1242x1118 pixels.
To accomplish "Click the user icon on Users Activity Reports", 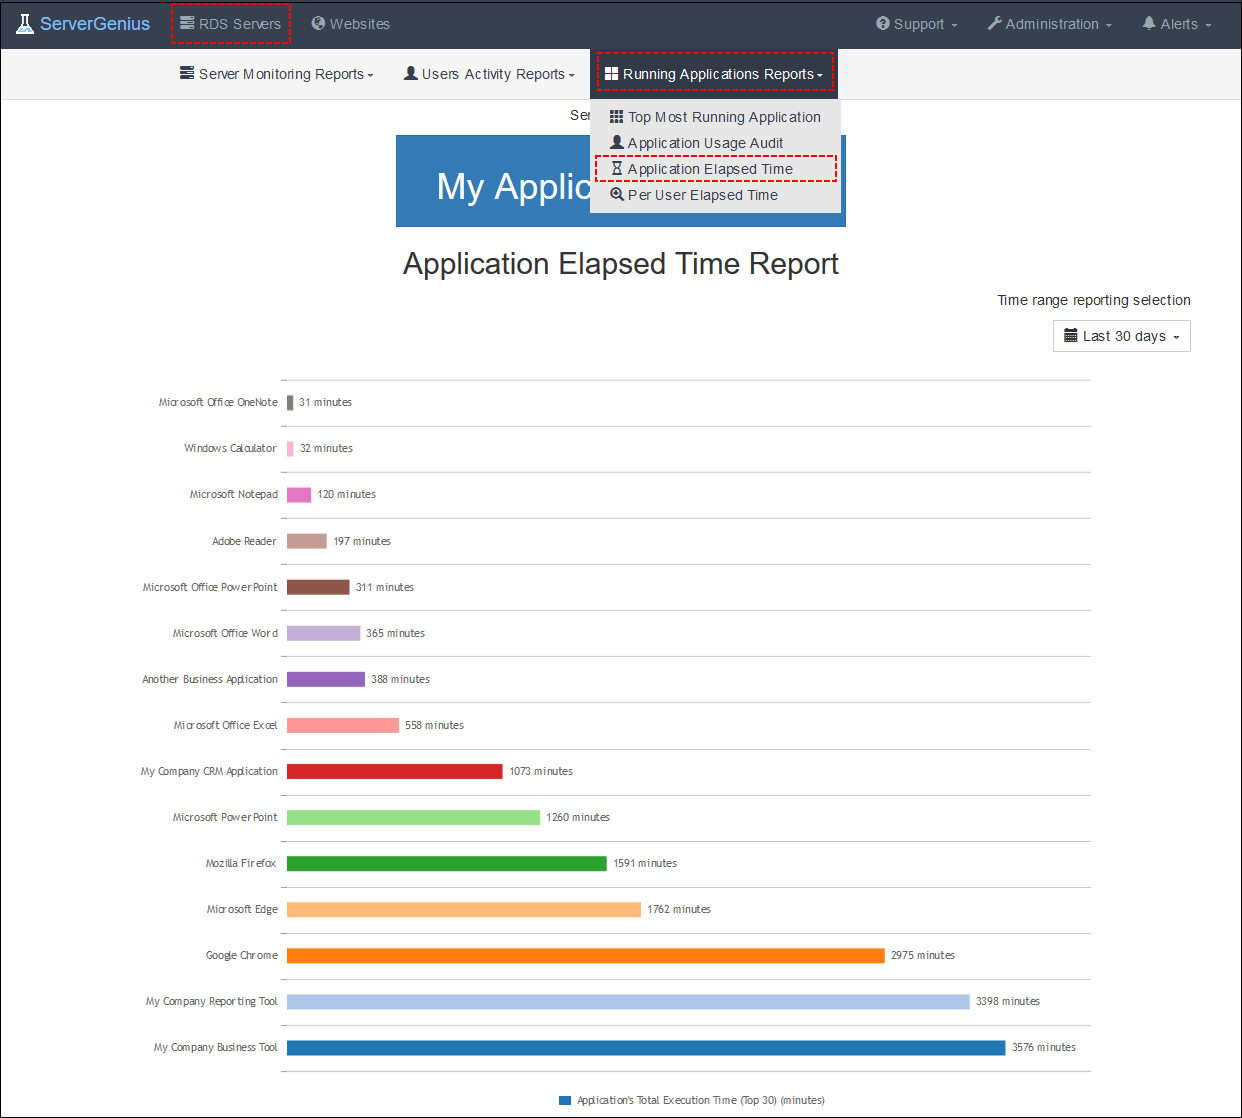I will pos(410,73).
